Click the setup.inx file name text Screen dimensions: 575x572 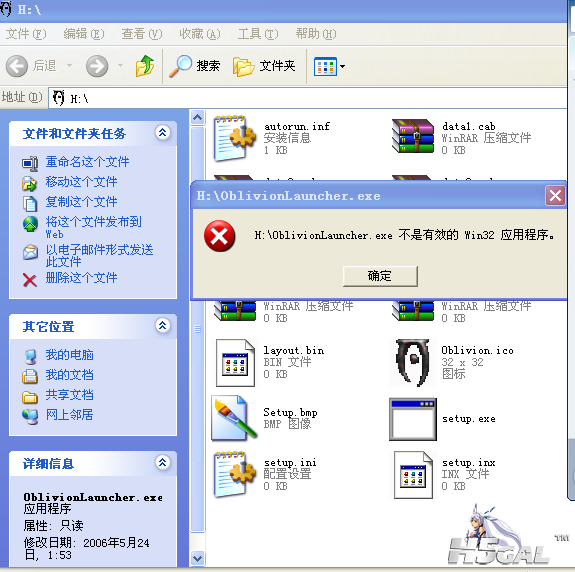(469, 463)
